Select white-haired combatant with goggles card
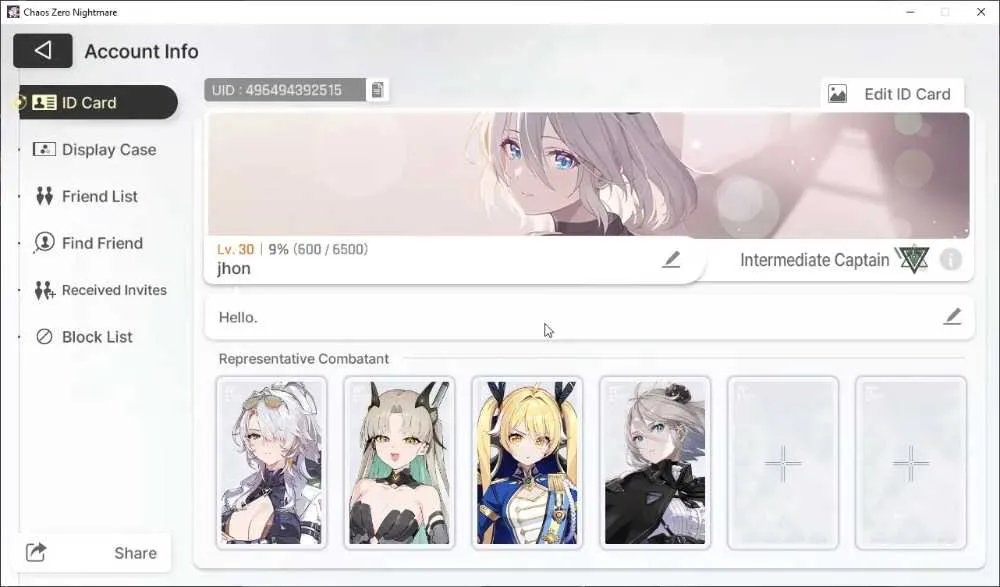Image resolution: width=1000 pixels, height=587 pixels. click(x=272, y=463)
